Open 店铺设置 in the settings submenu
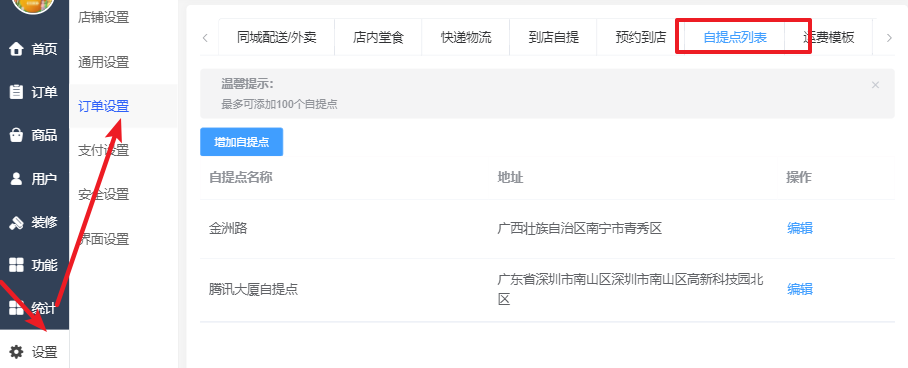The image size is (908, 368). point(104,17)
